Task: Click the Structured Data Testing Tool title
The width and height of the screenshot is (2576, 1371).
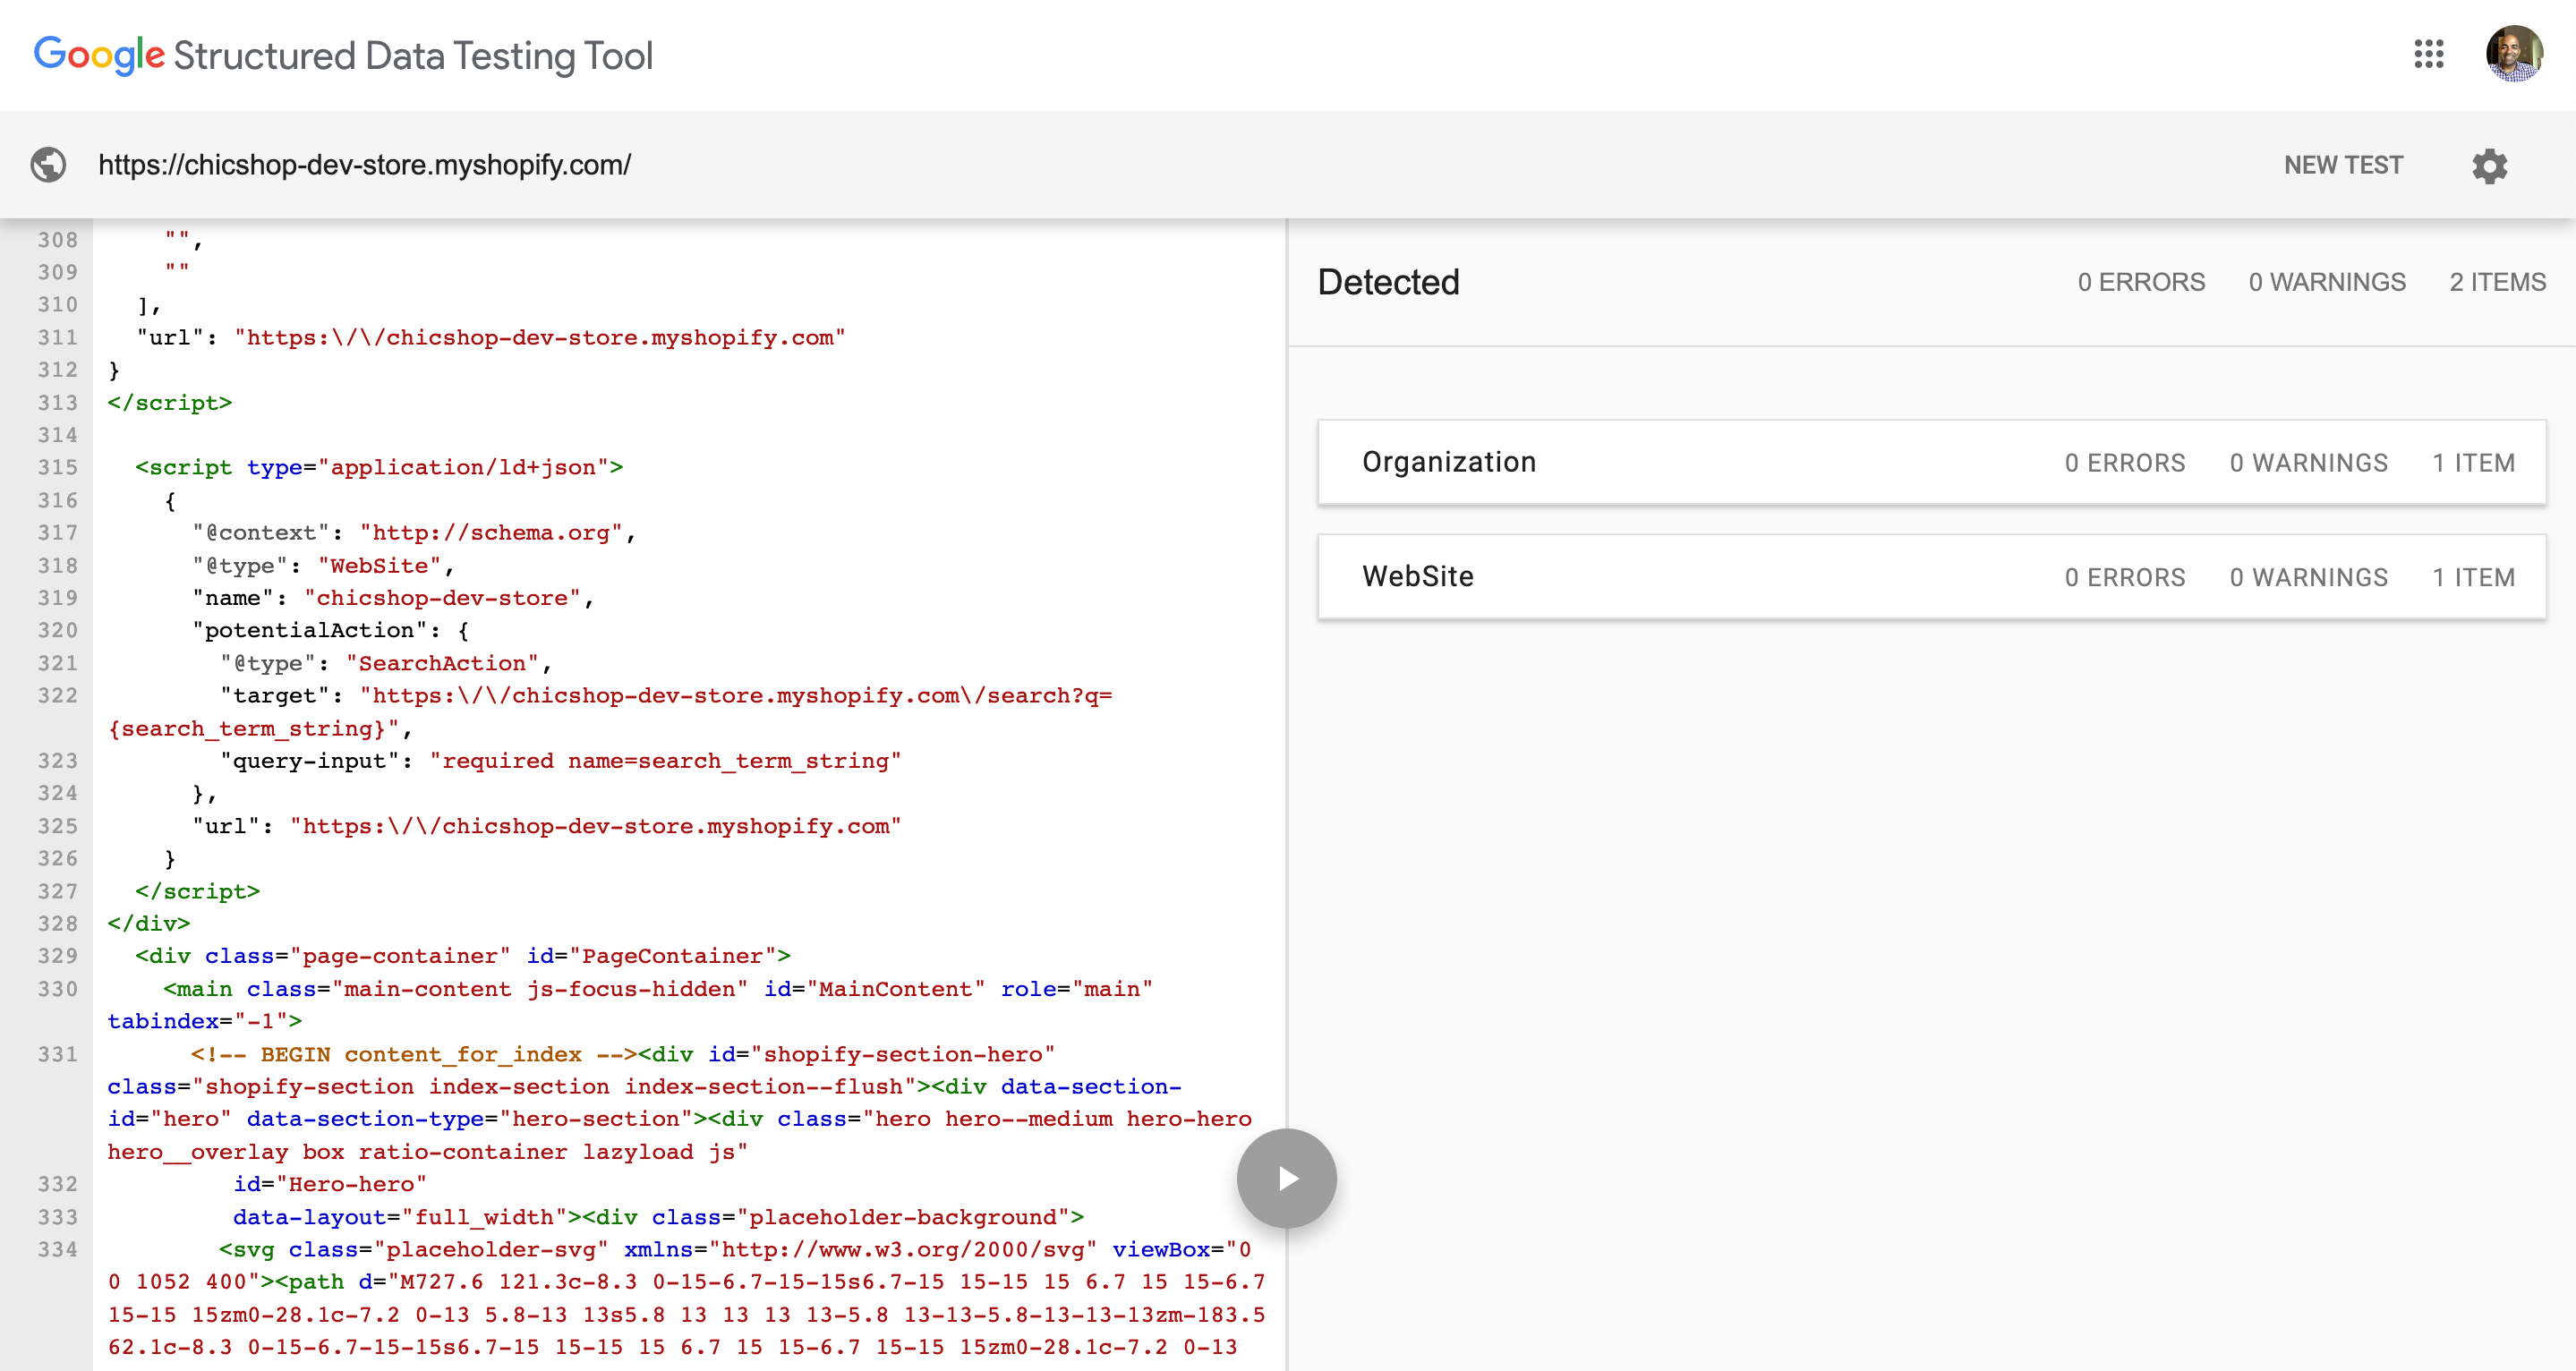Action: pyautogui.click(x=413, y=56)
